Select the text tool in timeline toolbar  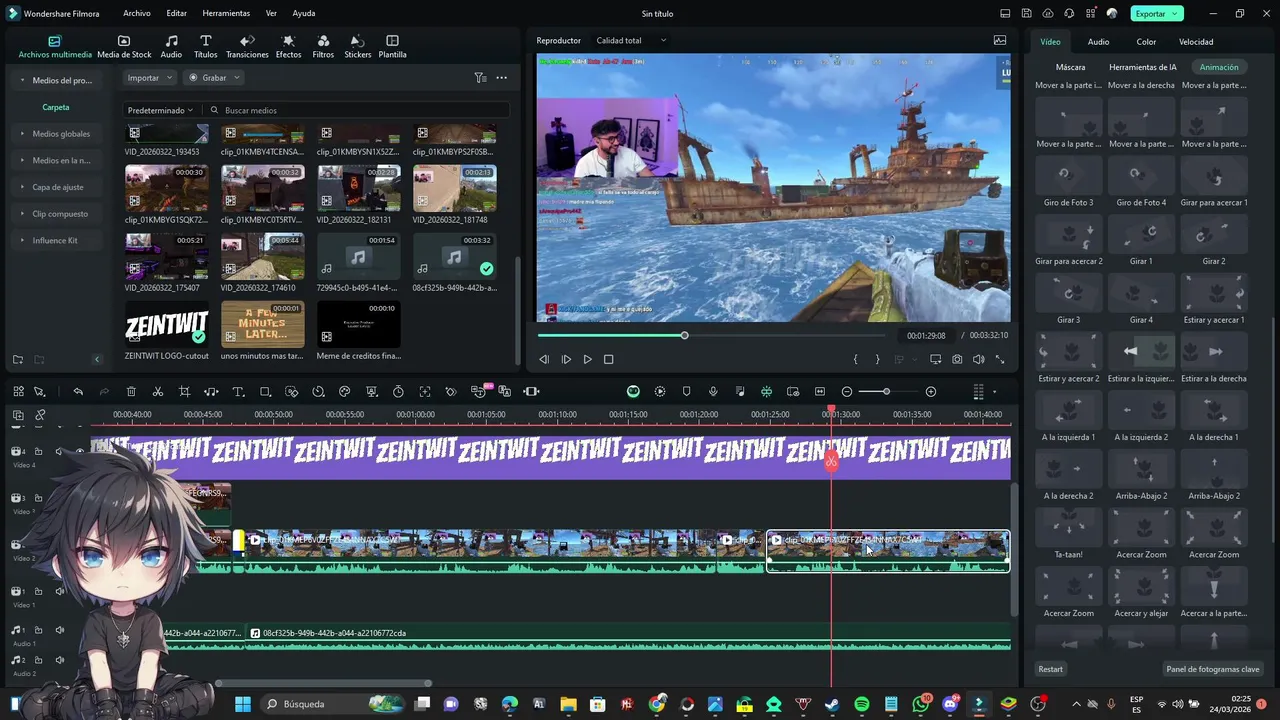[238, 391]
